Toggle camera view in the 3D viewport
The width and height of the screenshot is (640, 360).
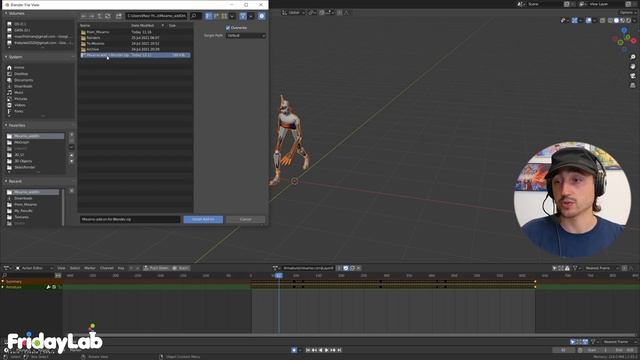[633, 76]
